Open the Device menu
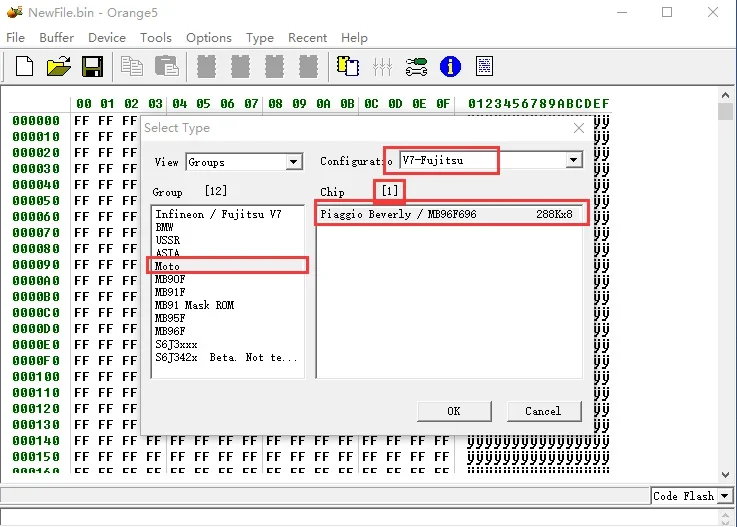The width and height of the screenshot is (737, 527). pos(107,38)
